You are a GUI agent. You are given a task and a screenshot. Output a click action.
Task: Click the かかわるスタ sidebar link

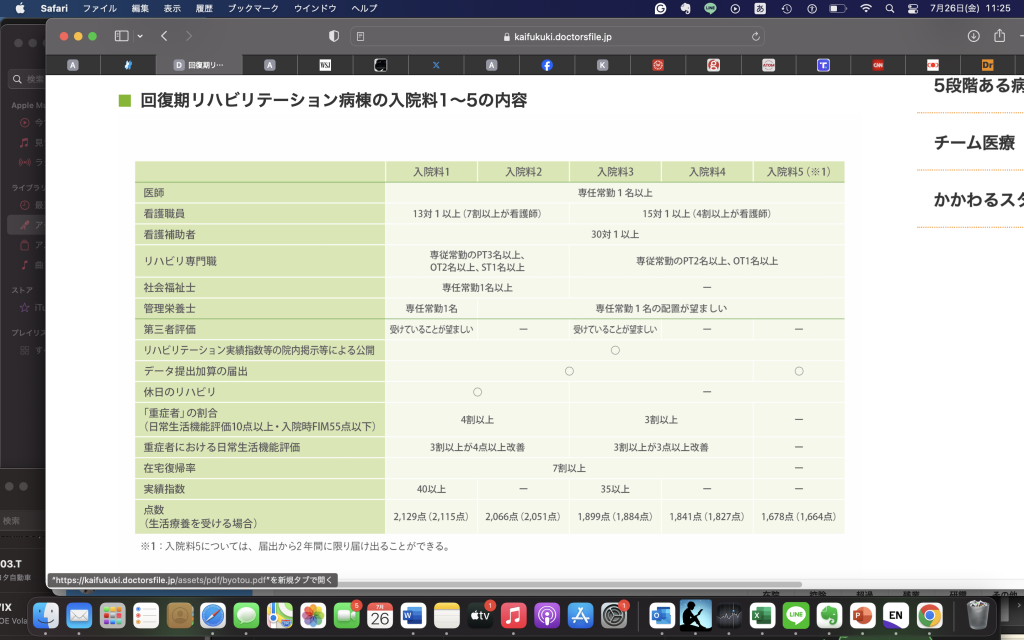coord(978,199)
